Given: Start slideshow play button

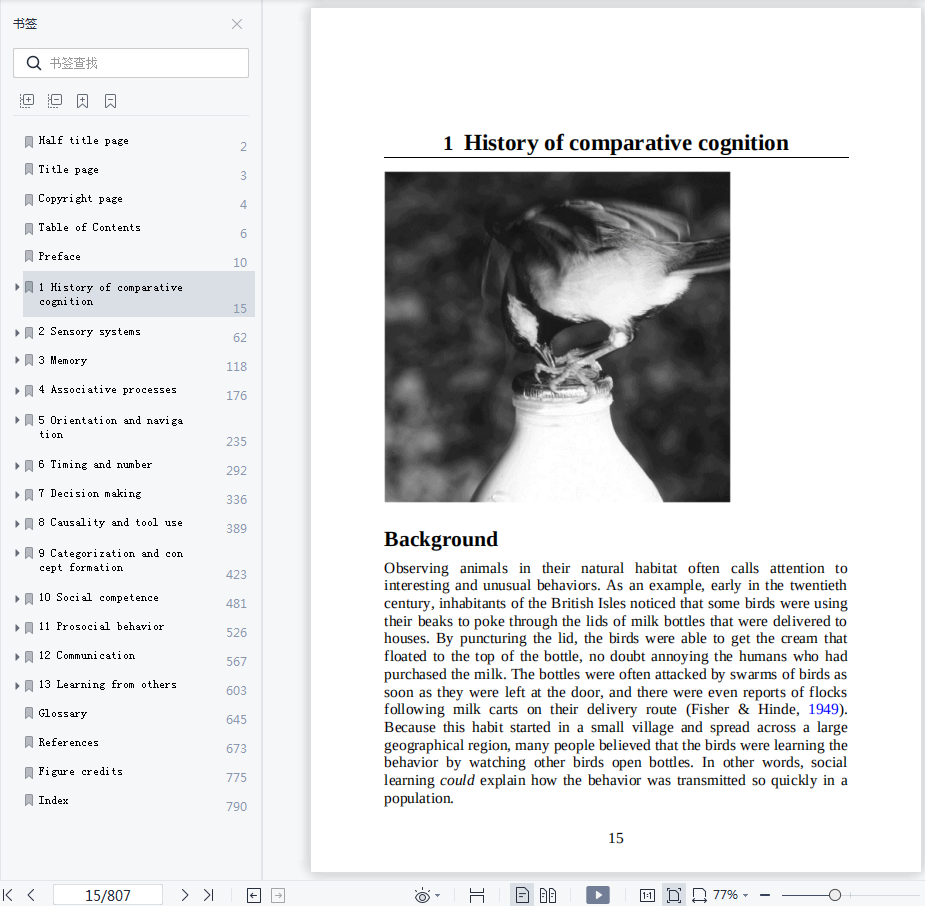Looking at the screenshot, I should click(x=598, y=895).
